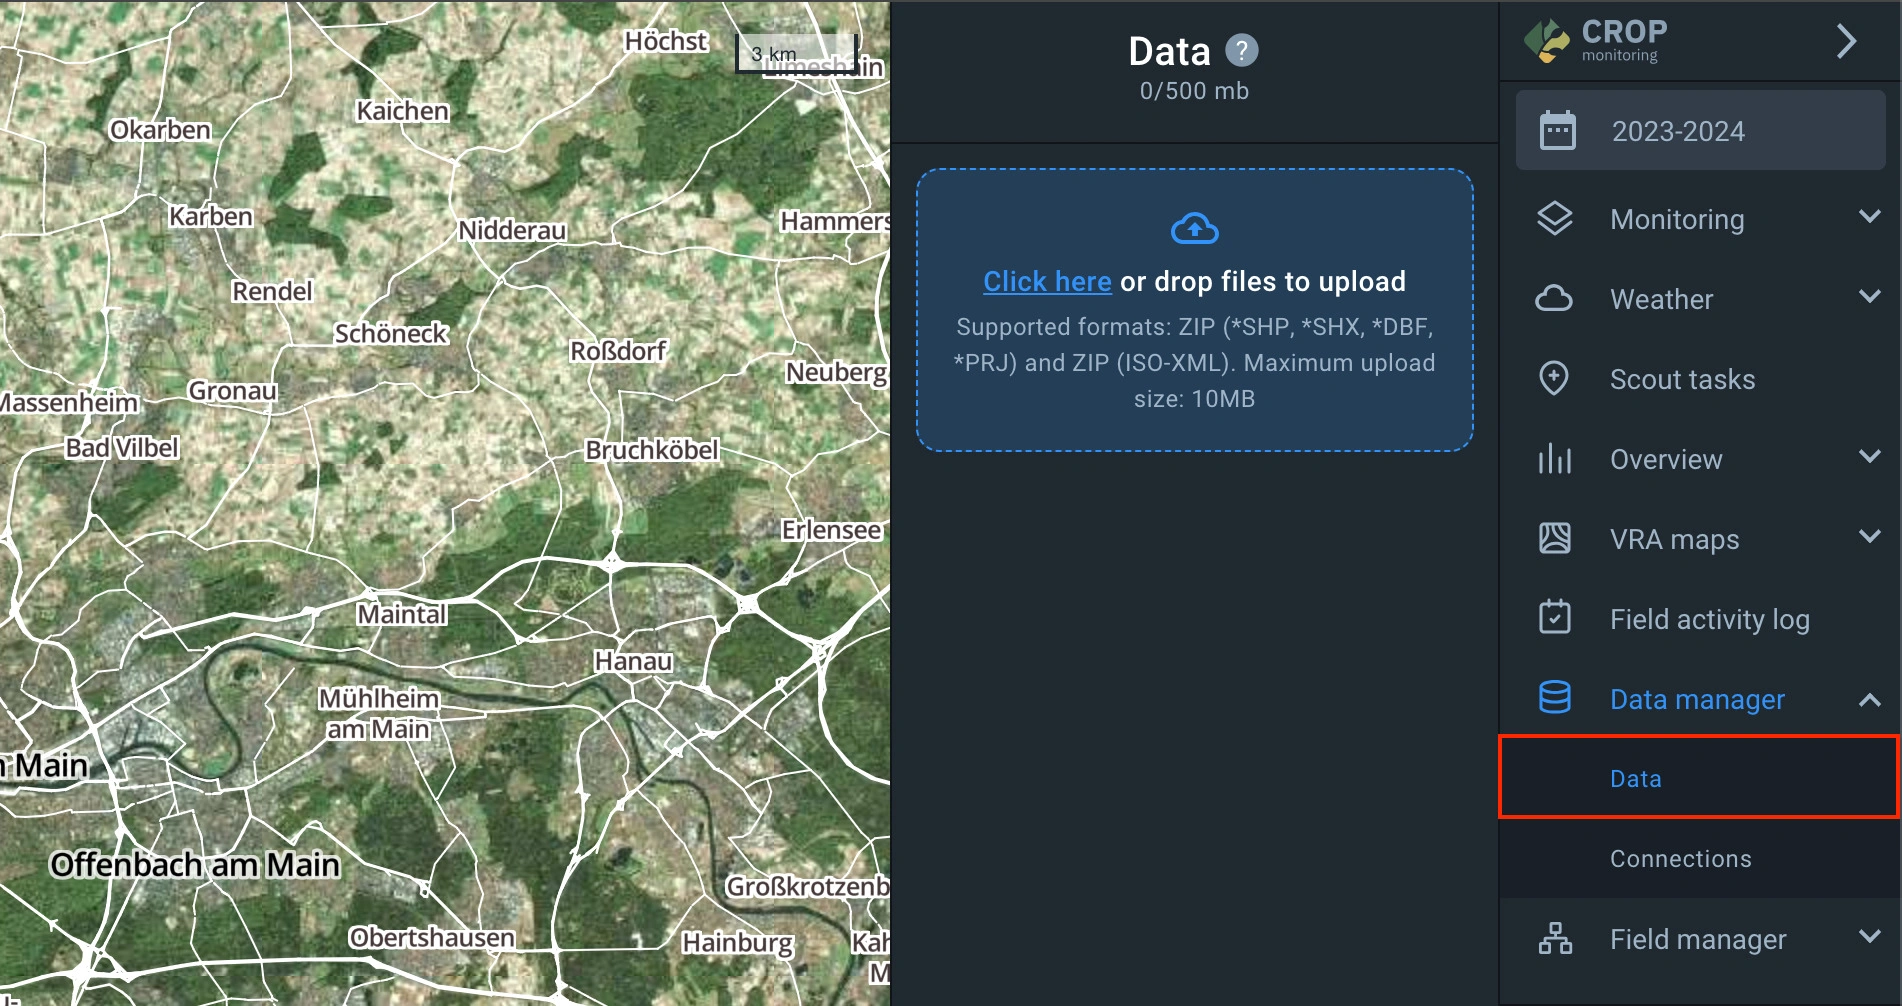
Task: Click the 'Click here' upload link
Action: click(1047, 282)
